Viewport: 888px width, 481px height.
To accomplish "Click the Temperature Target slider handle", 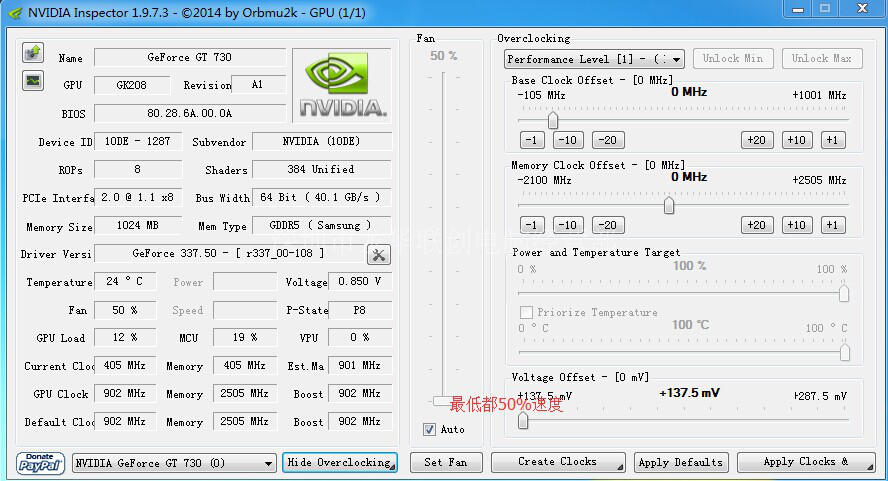I will pyautogui.click(x=844, y=352).
